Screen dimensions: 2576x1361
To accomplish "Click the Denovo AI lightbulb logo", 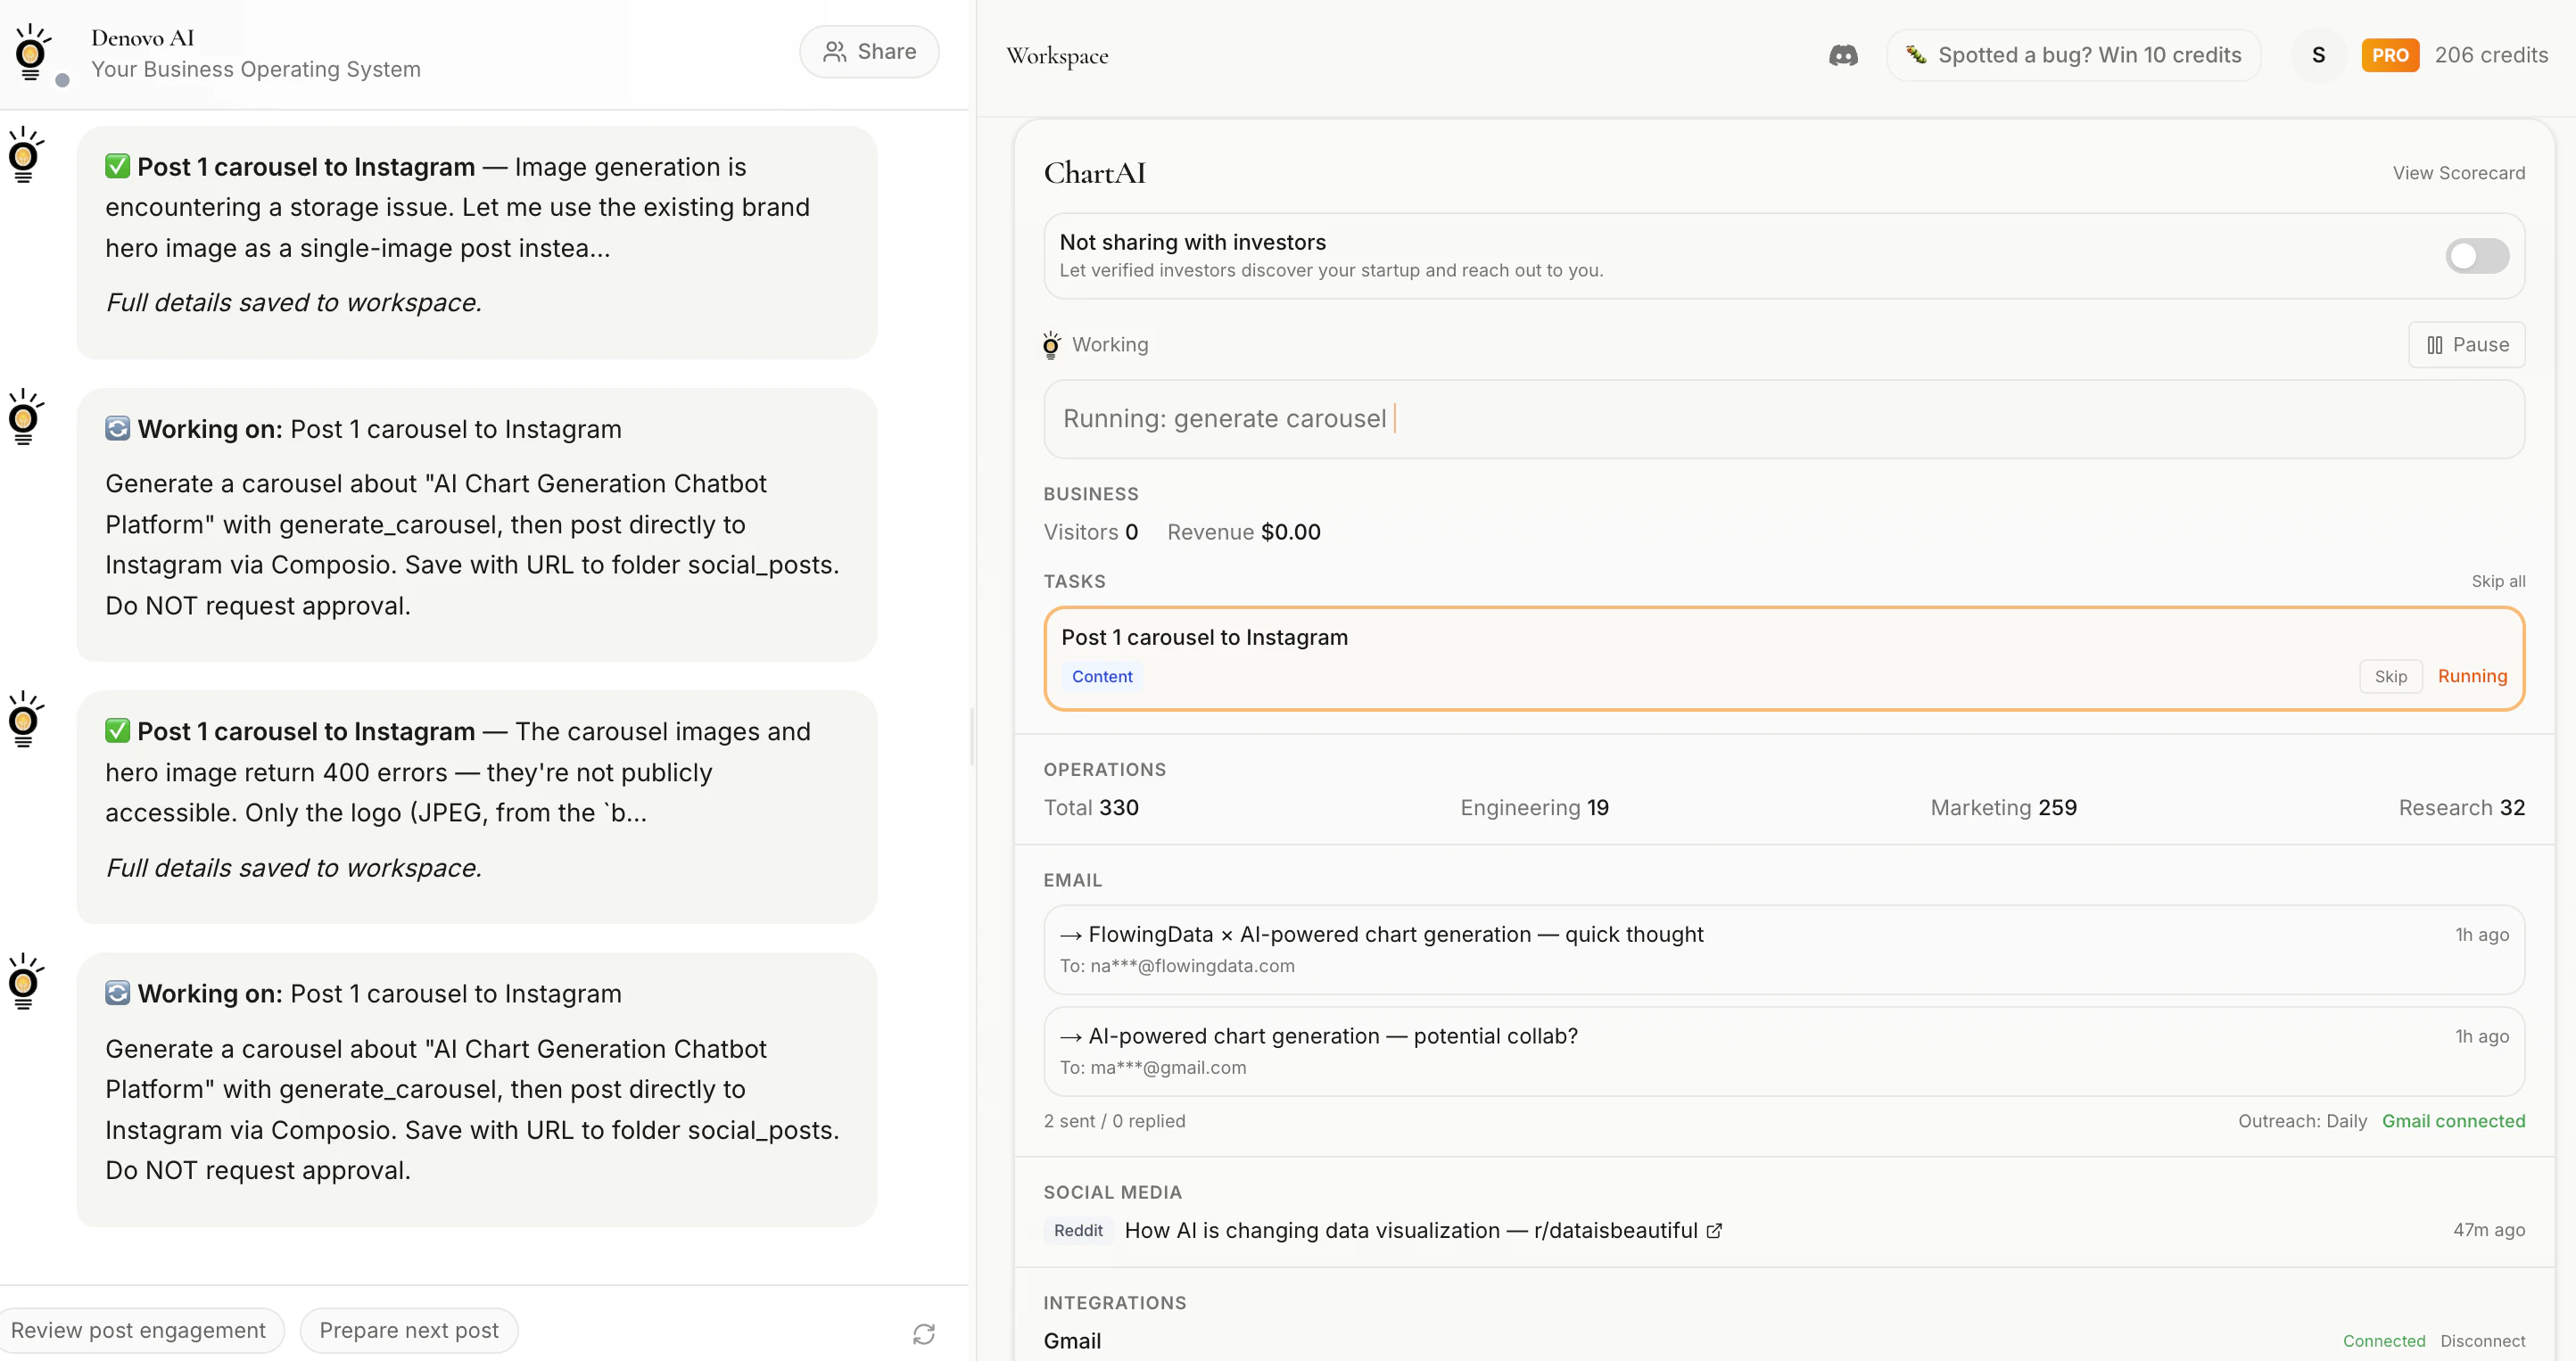I will [x=31, y=53].
